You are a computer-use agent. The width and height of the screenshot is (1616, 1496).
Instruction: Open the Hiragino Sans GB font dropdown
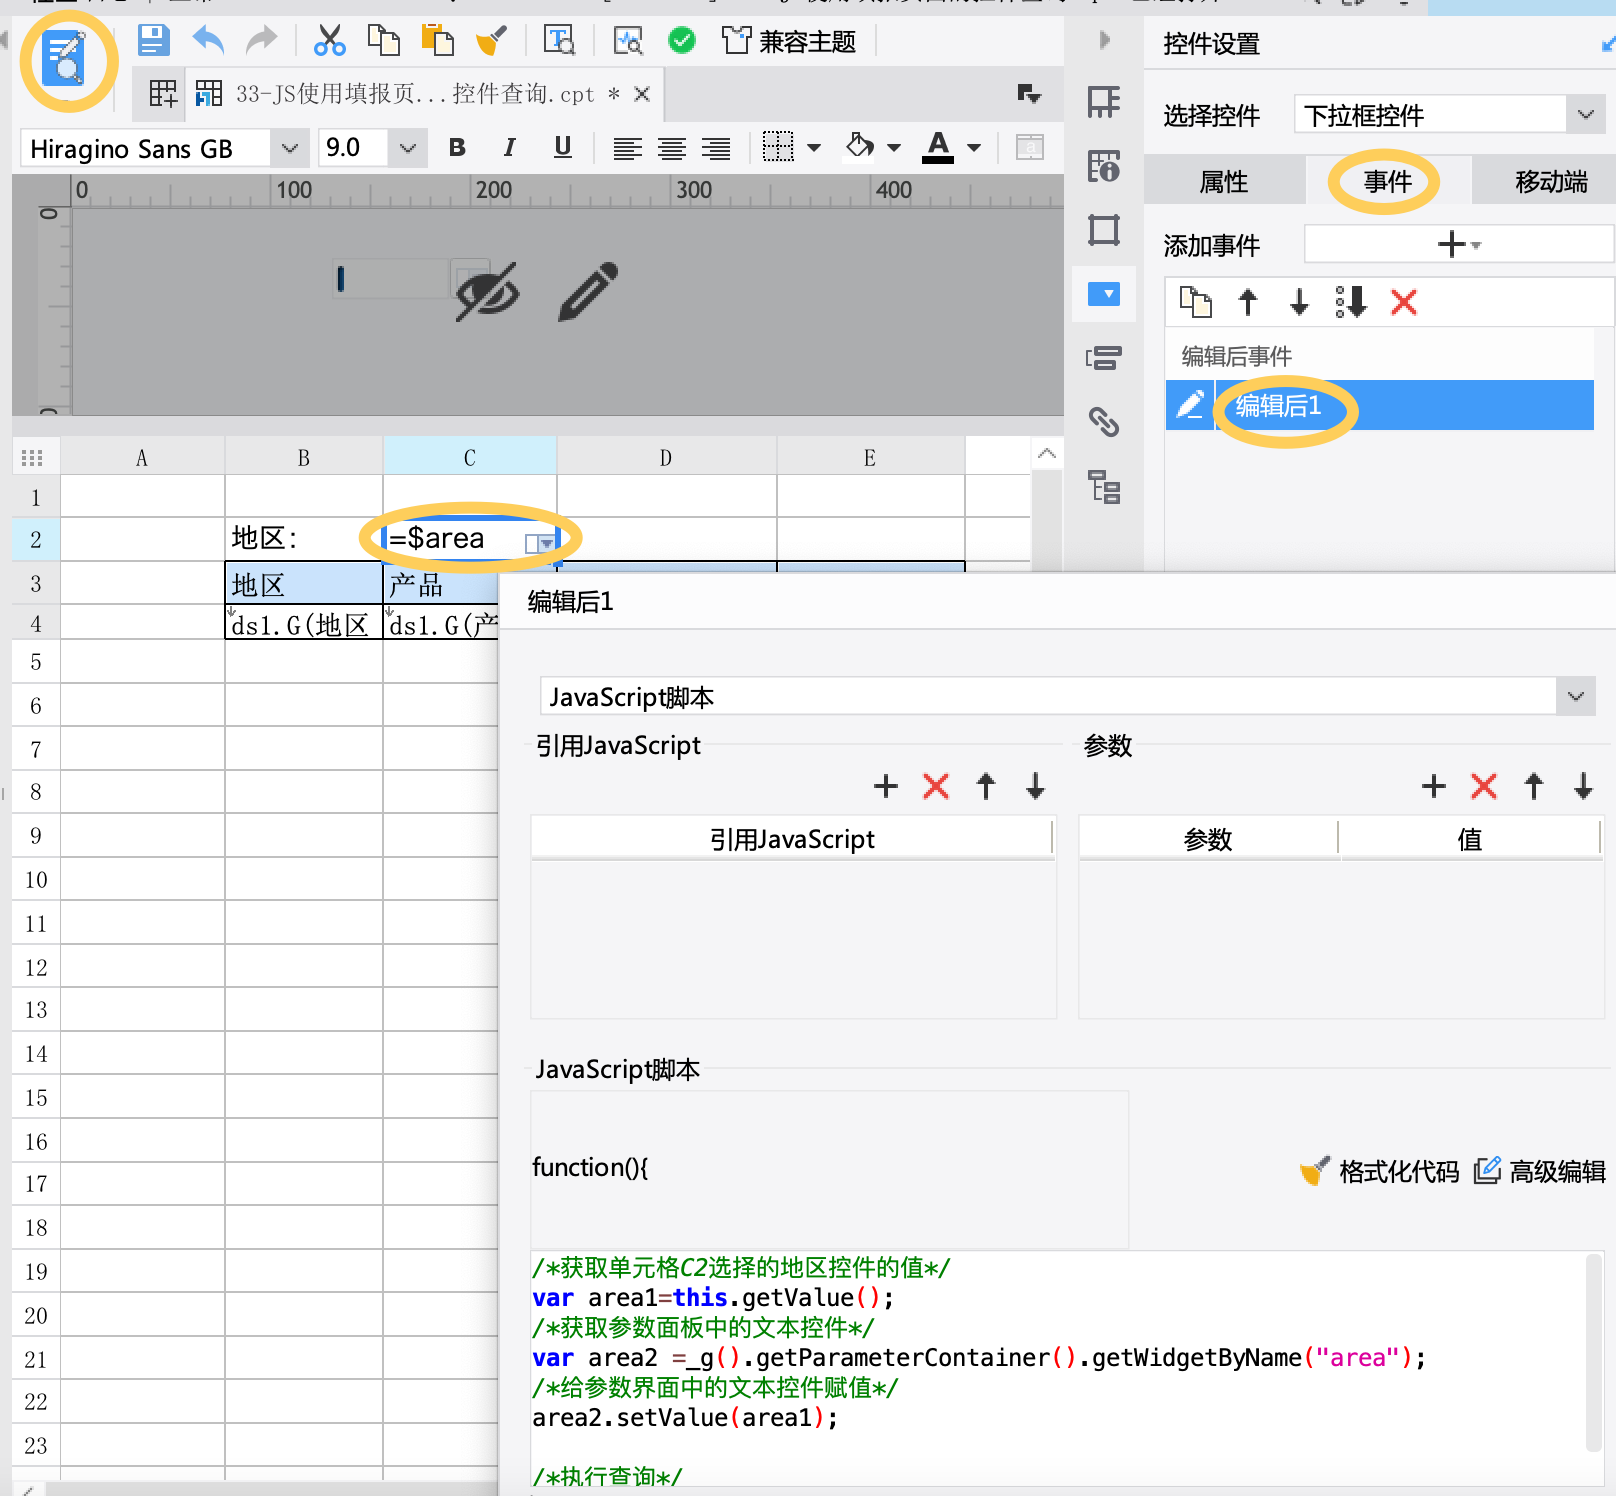click(x=290, y=149)
